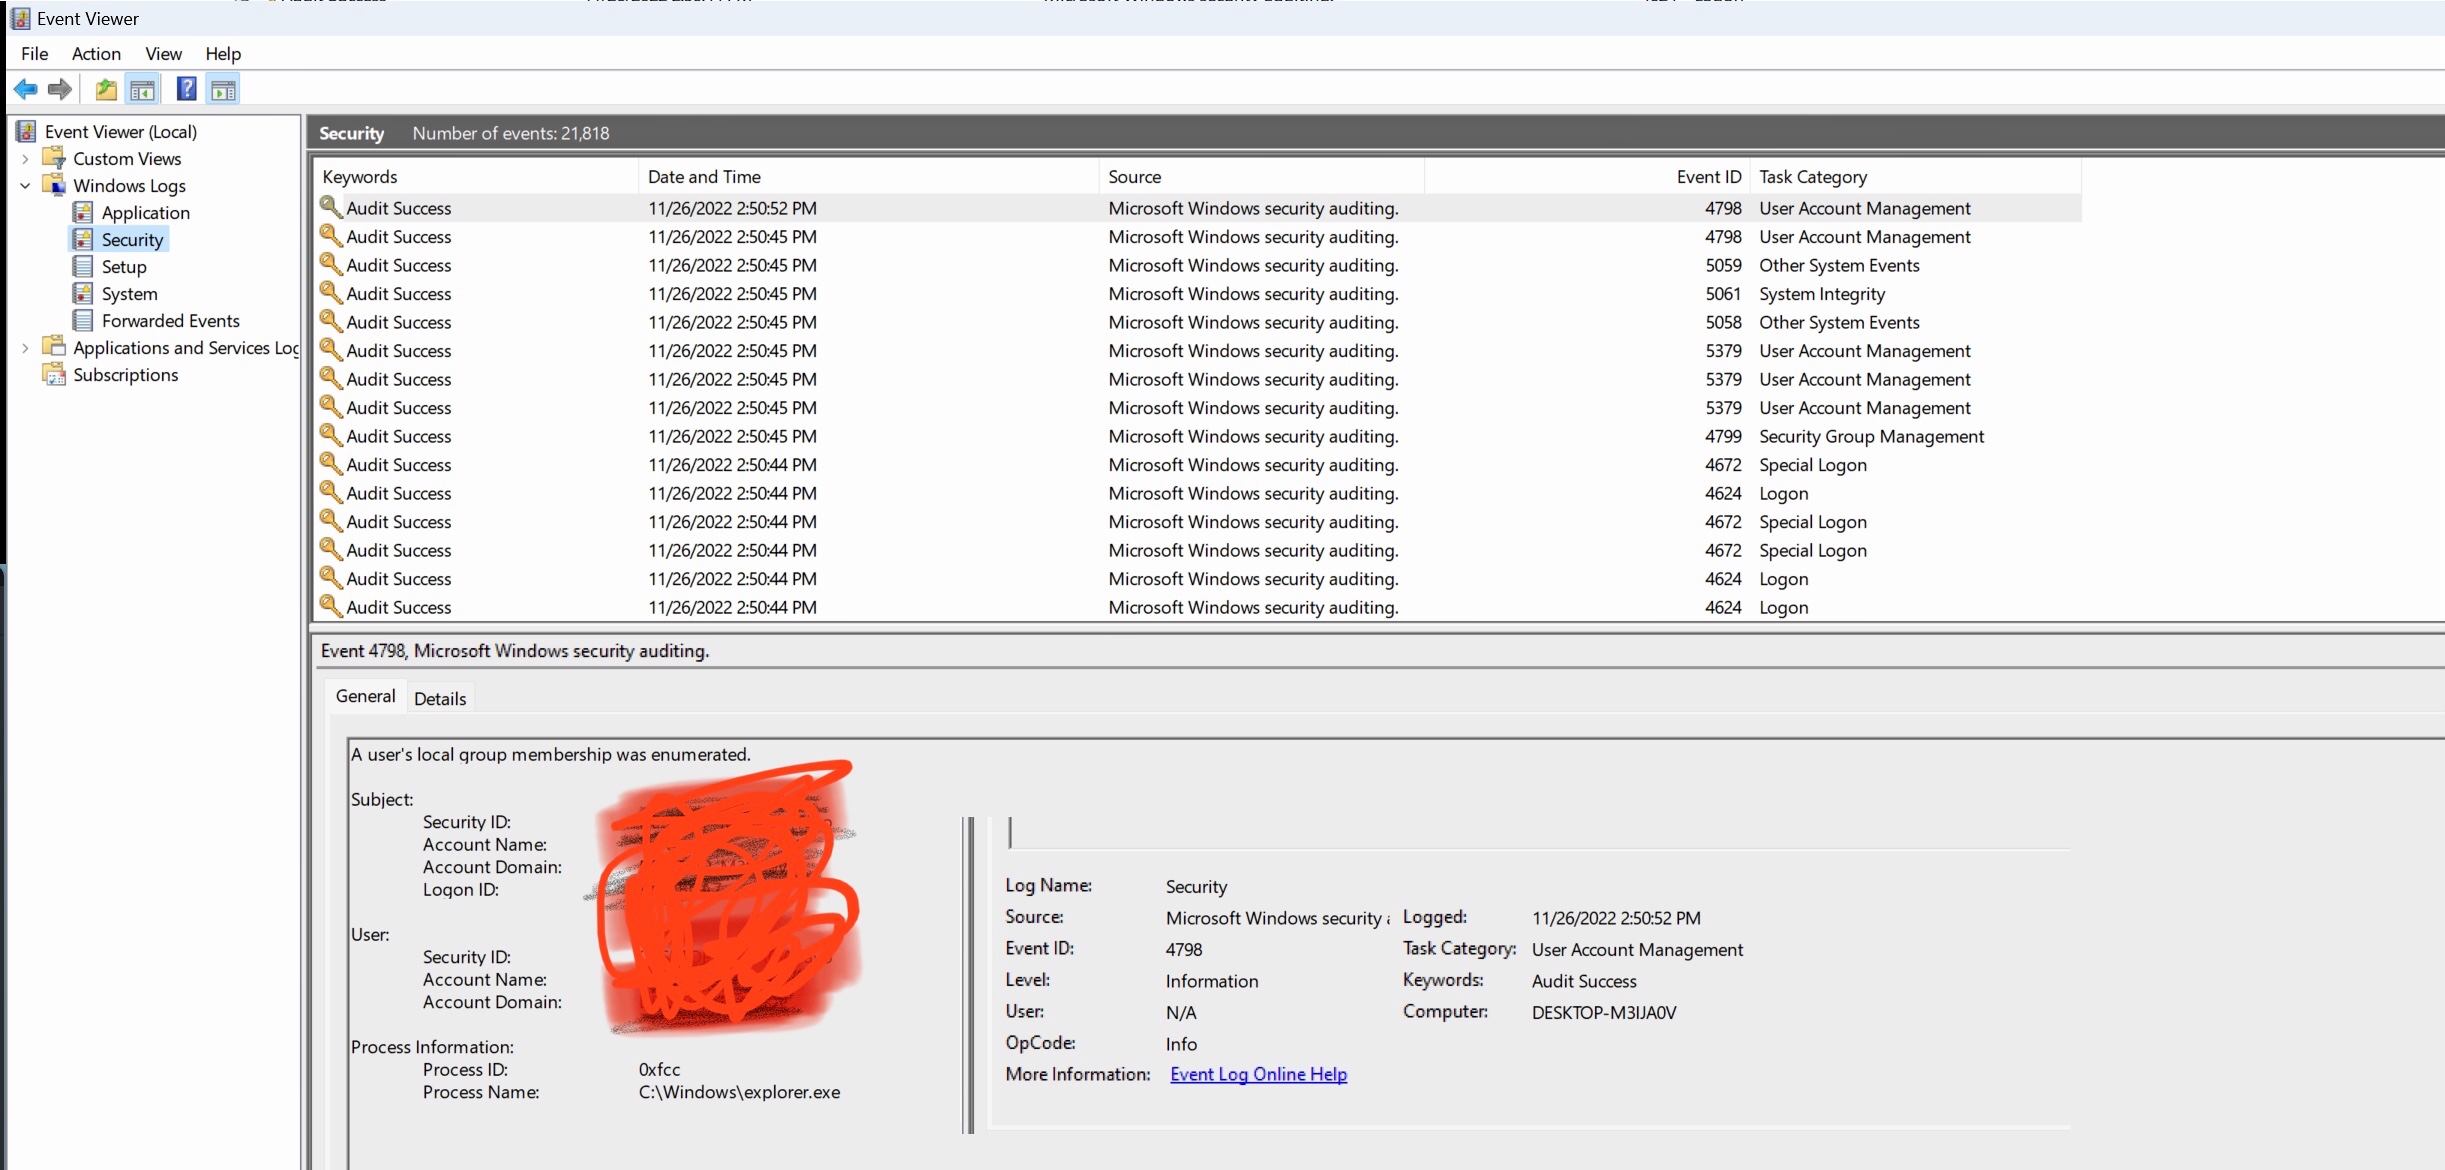This screenshot has width=2445, height=1170.
Task: Select the Subscriptions node icon
Action: (54, 375)
